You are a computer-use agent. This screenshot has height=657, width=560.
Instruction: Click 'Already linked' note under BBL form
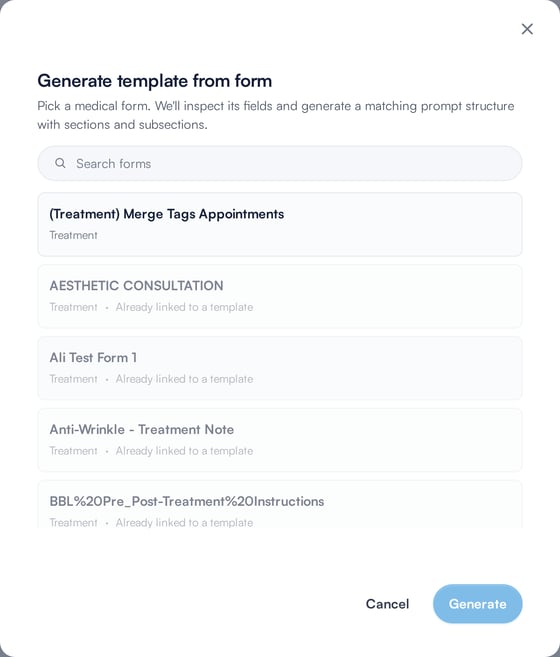coord(184,522)
